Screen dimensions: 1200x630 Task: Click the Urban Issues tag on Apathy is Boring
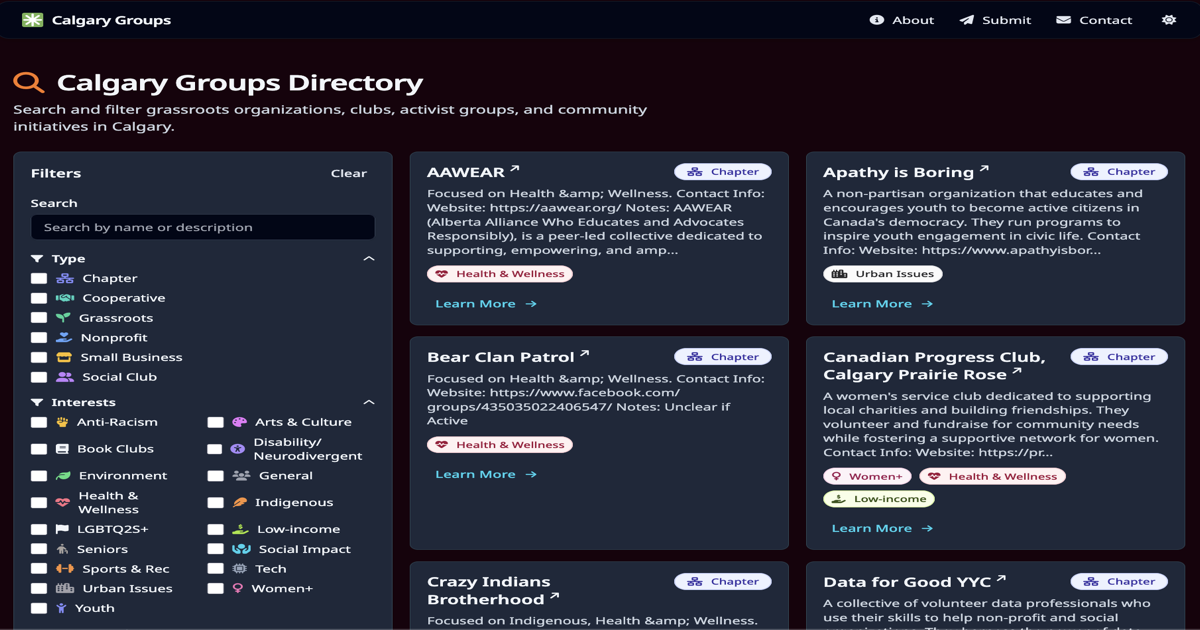point(883,274)
